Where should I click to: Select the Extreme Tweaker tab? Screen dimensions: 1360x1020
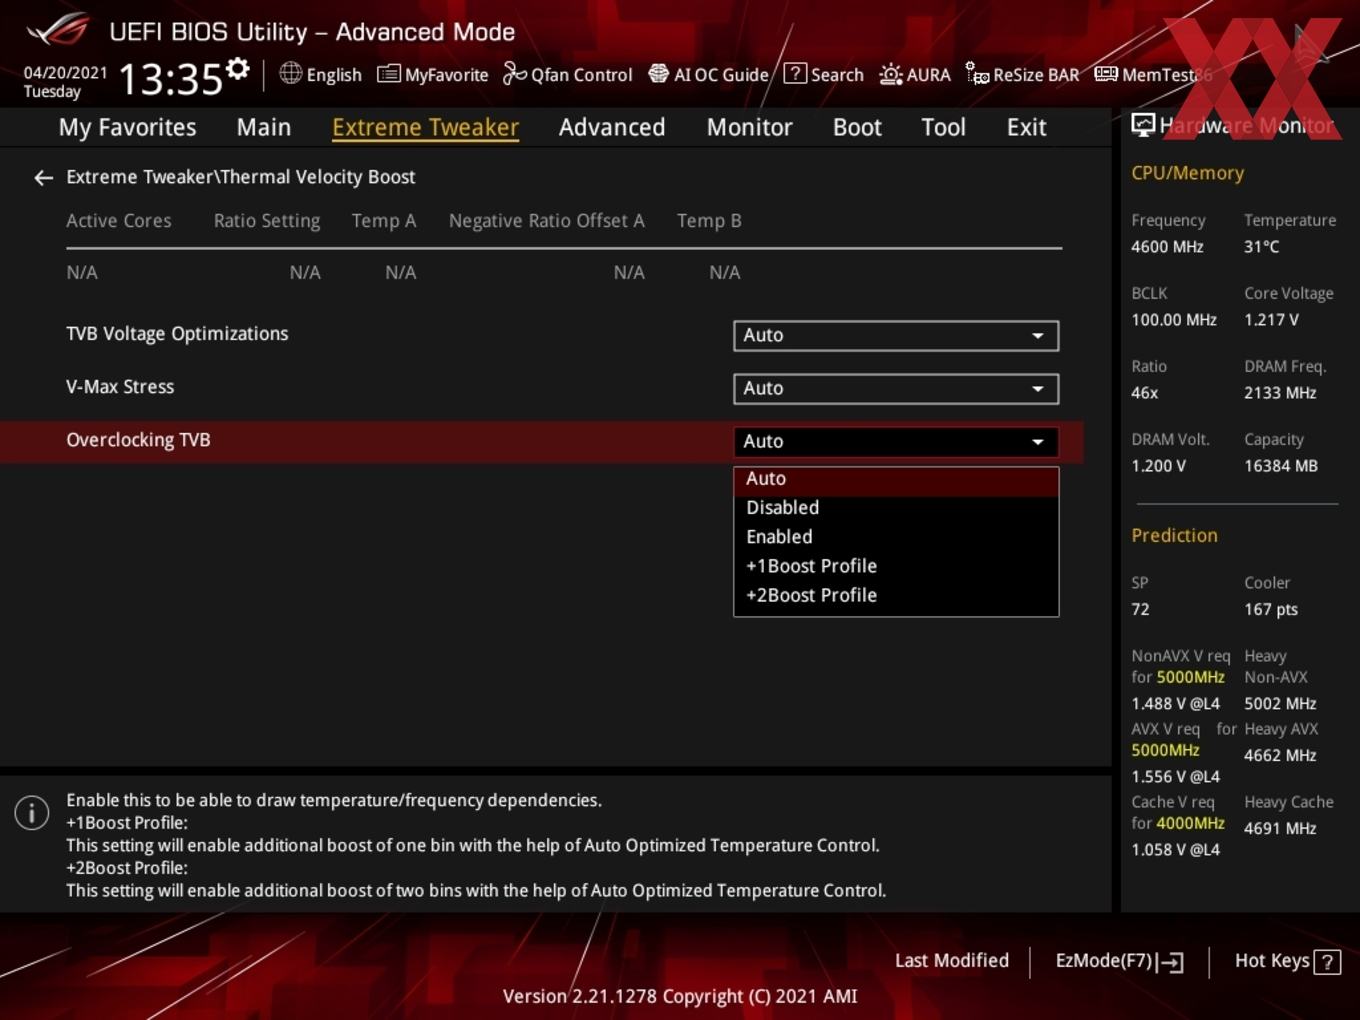point(425,127)
